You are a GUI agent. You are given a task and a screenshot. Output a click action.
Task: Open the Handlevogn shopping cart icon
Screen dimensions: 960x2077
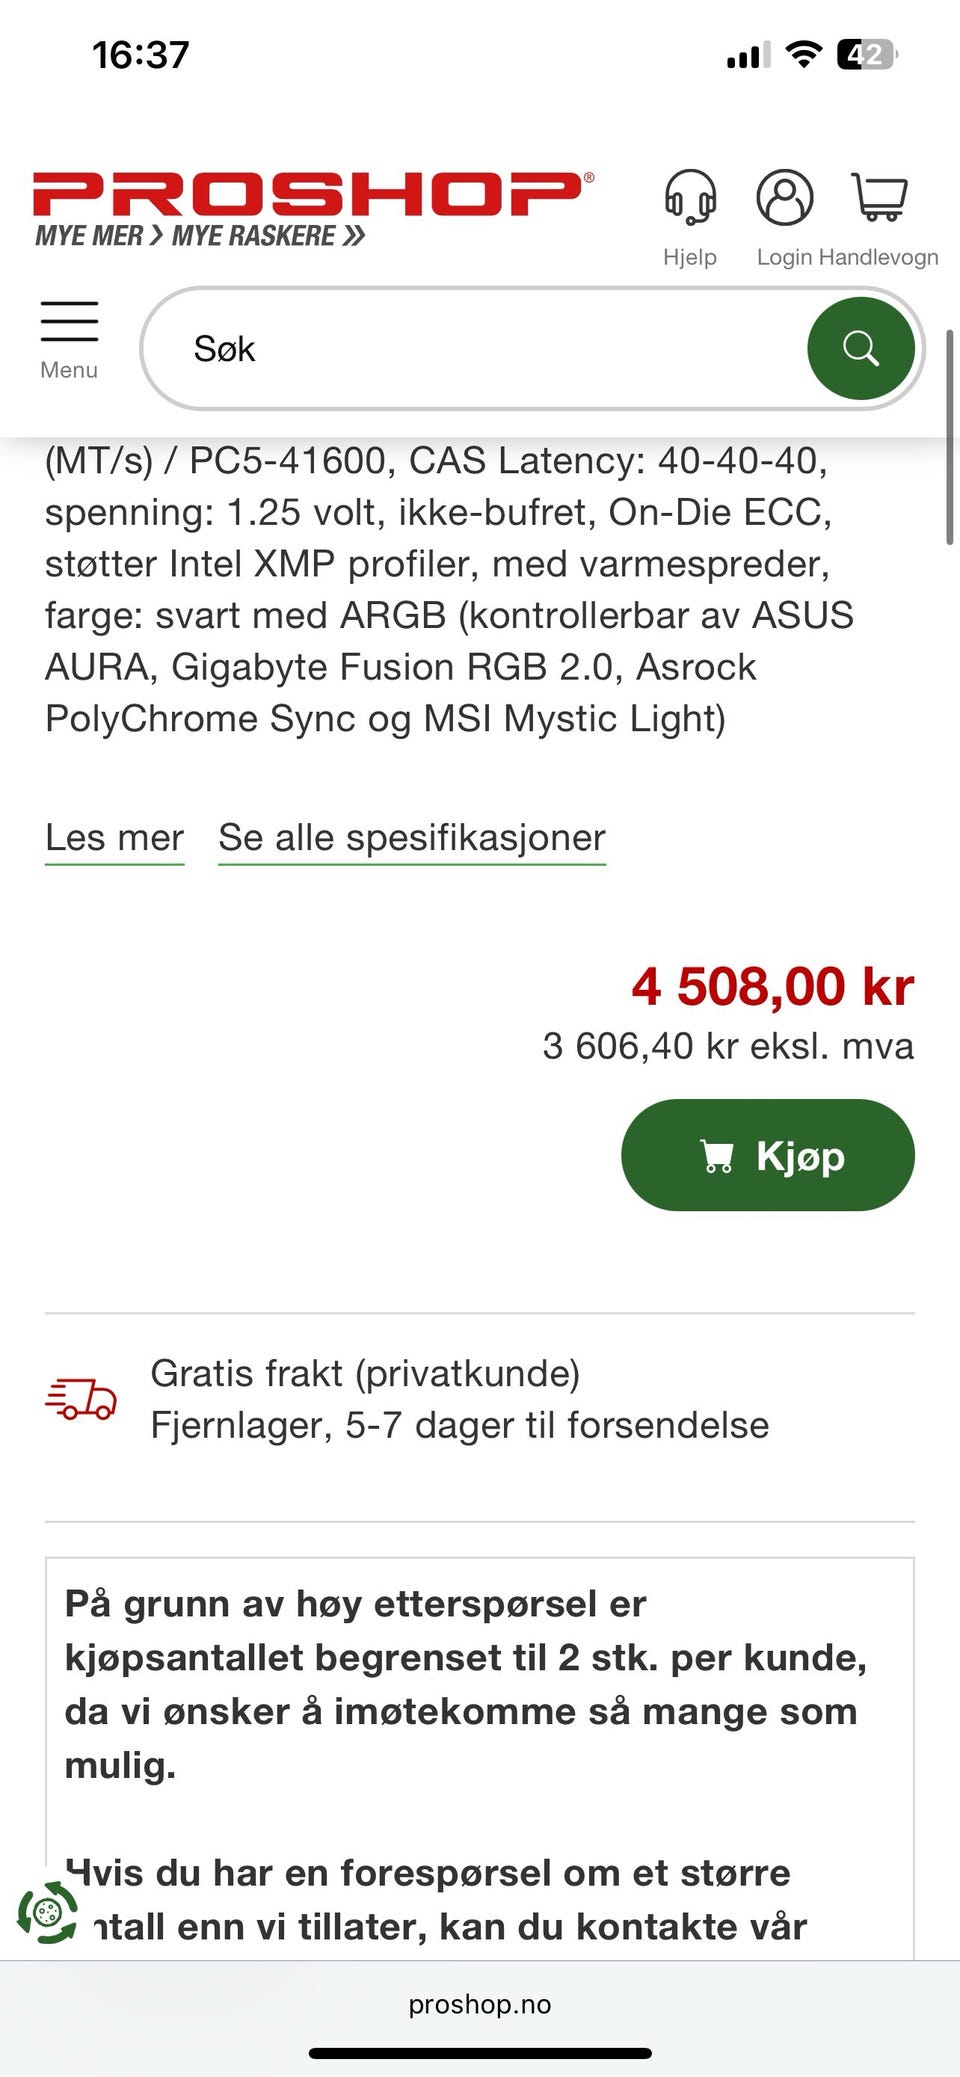(x=879, y=198)
